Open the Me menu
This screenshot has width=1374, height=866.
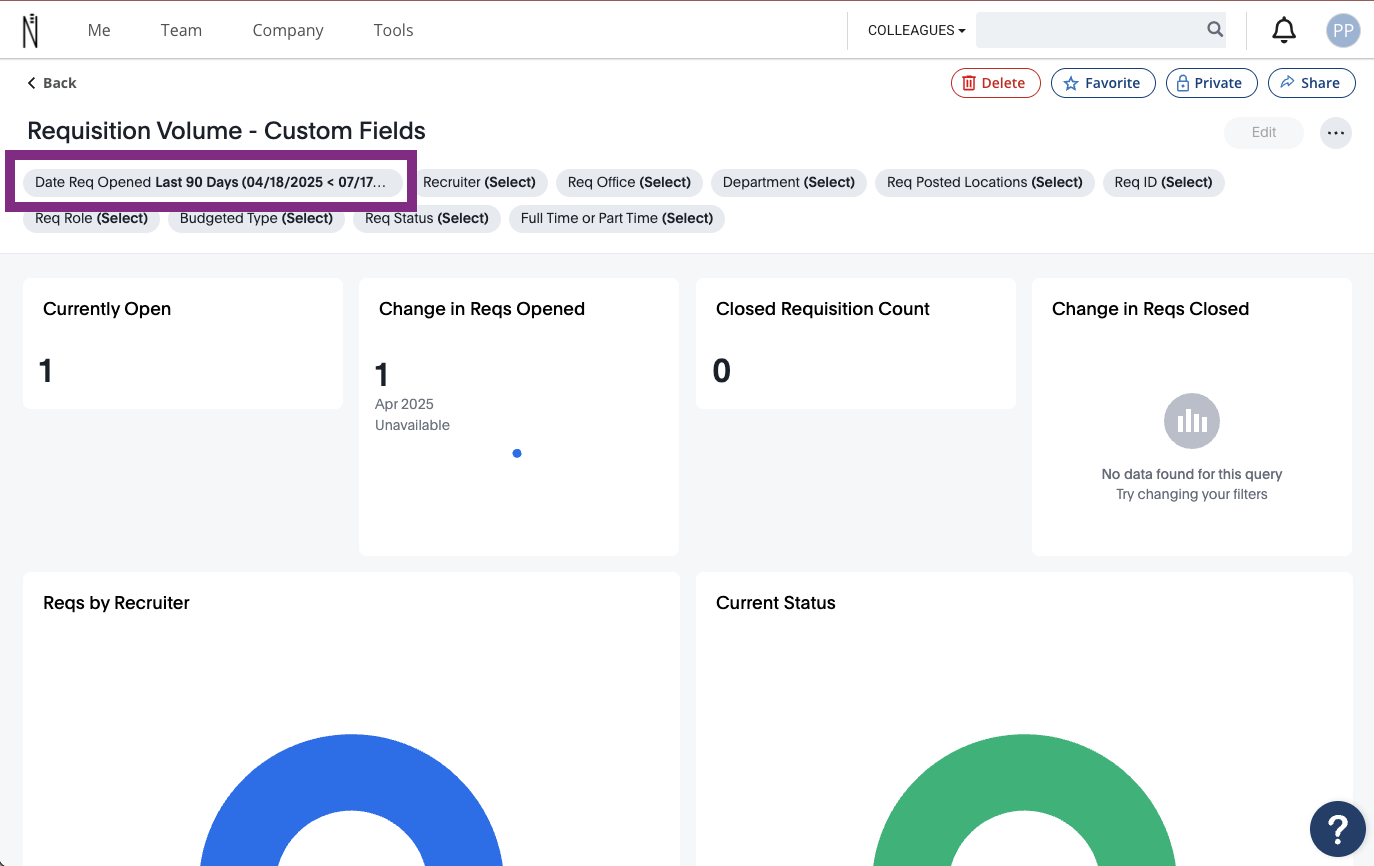(x=99, y=30)
